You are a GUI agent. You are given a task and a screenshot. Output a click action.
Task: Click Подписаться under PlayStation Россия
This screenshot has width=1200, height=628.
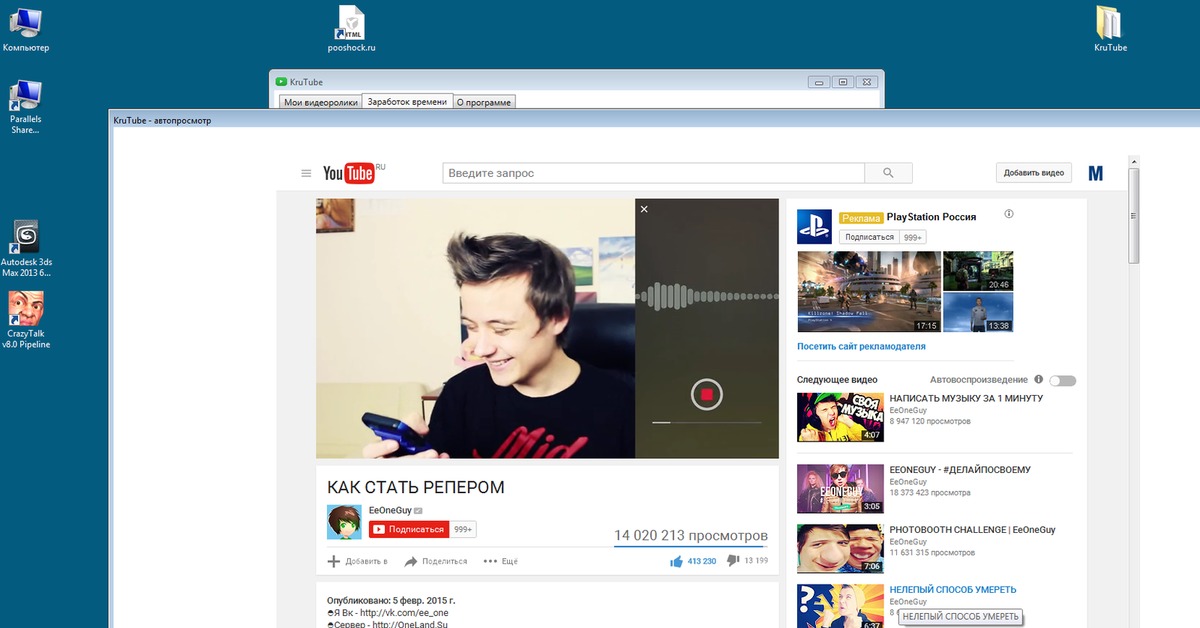click(869, 237)
